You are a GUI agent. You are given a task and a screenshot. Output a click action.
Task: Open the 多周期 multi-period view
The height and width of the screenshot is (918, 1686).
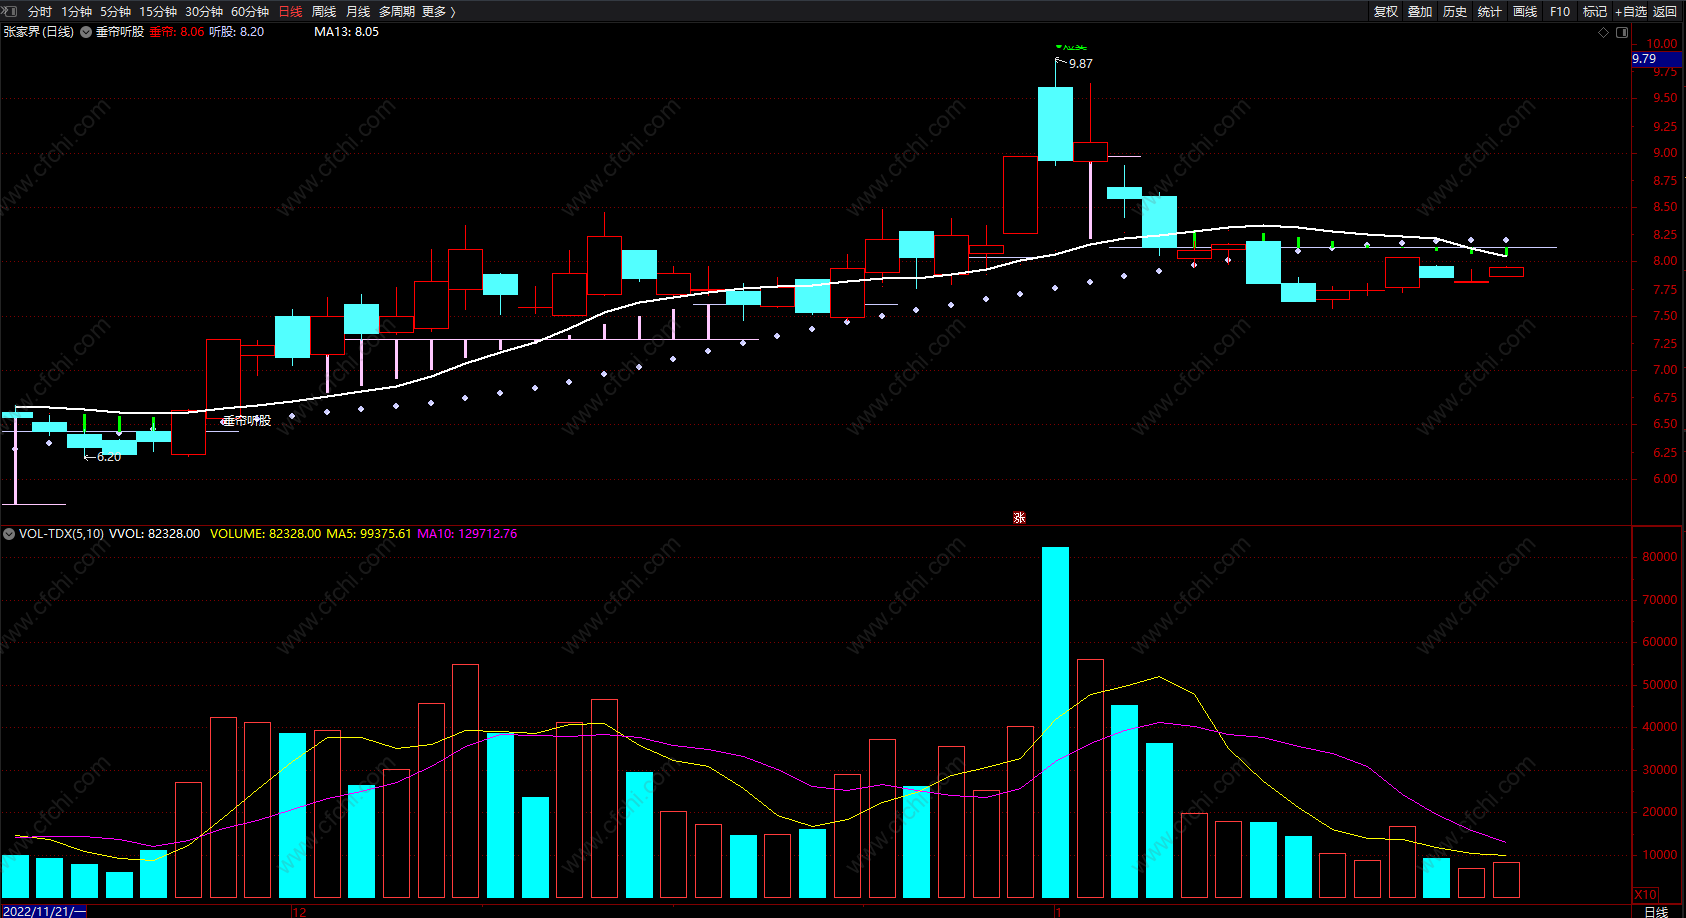pyautogui.click(x=397, y=12)
